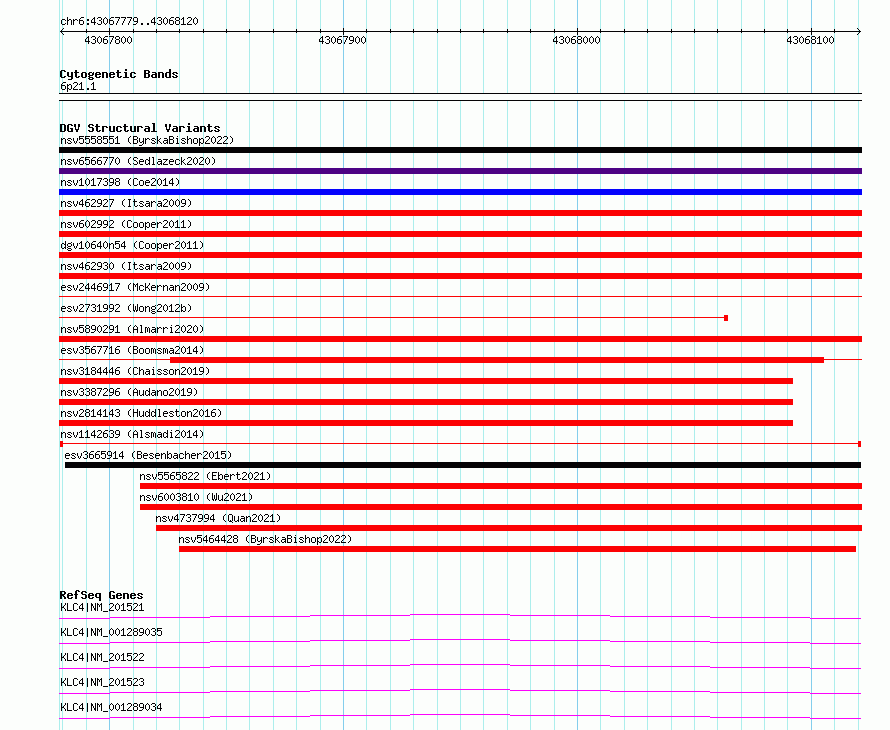Click the RefSeq Genes track heading
Image resolution: width=890 pixels, height=730 pixels.
click(x=101, y=595)
